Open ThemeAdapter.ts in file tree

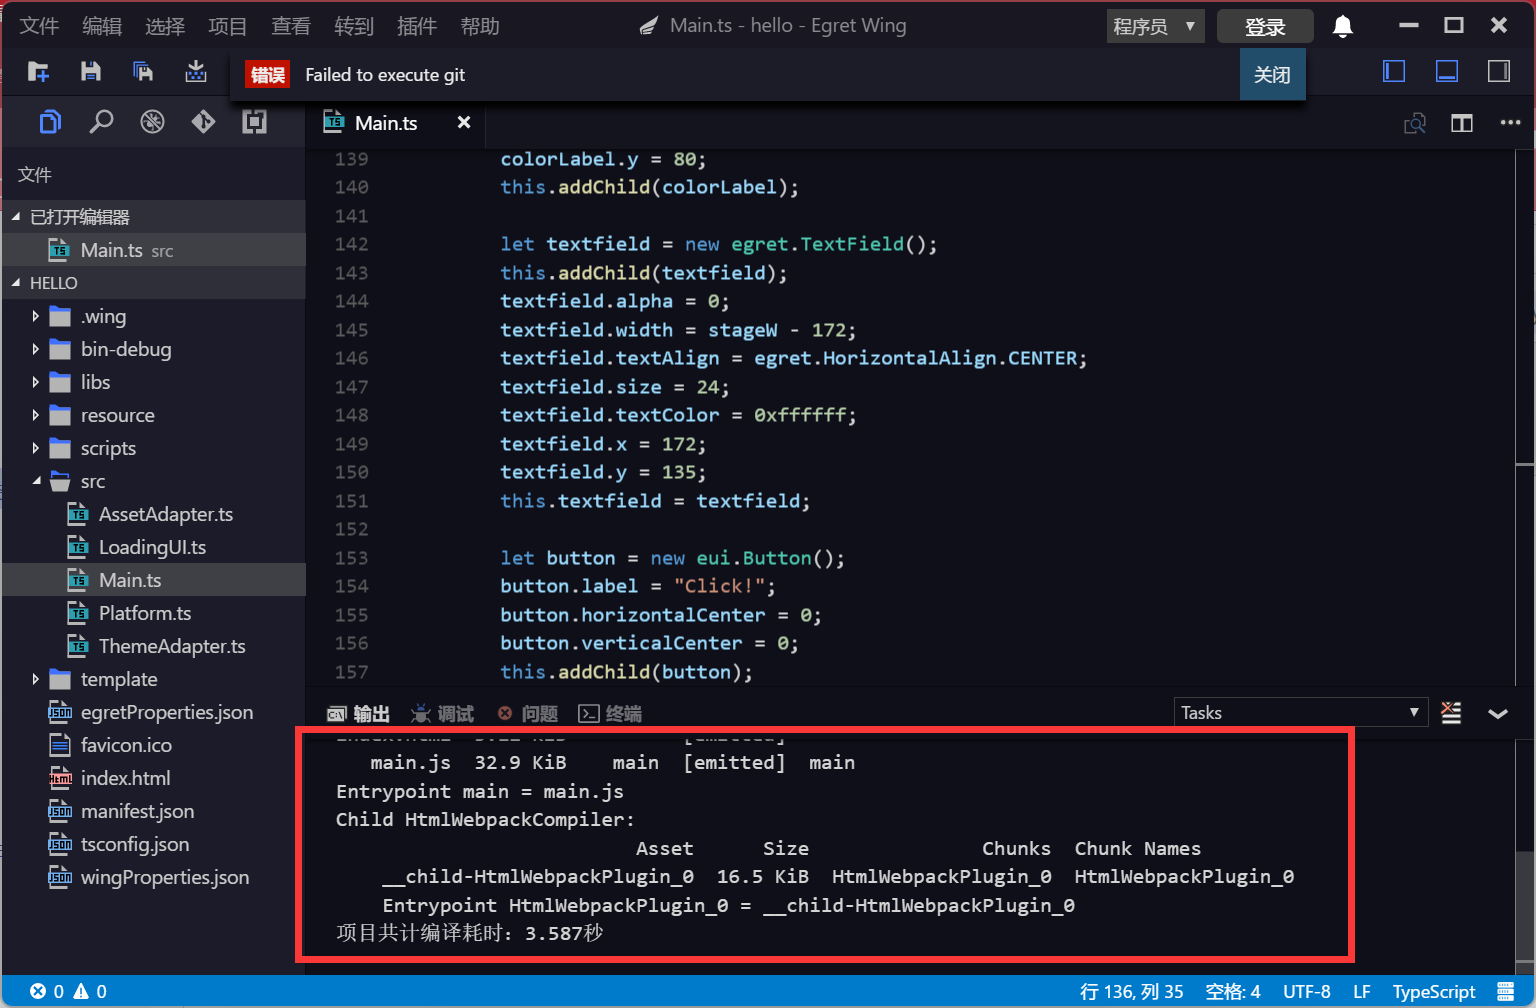171,646
